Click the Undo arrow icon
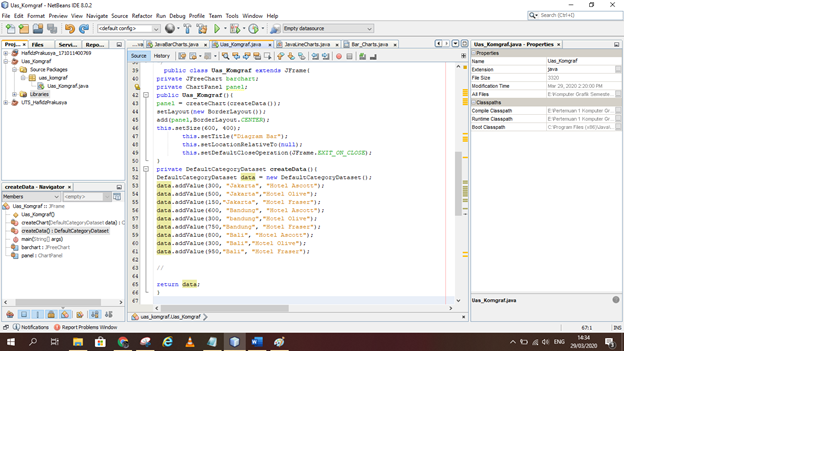This screenshot has width=819, height=460. [x=69, y=29]
